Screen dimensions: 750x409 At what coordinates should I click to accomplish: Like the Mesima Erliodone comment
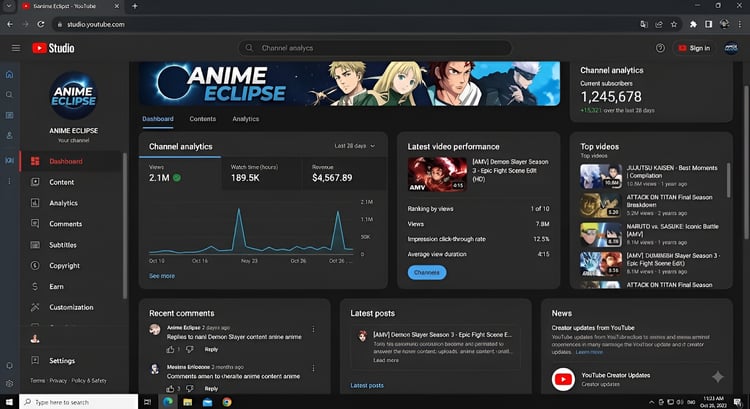point(170,388)
